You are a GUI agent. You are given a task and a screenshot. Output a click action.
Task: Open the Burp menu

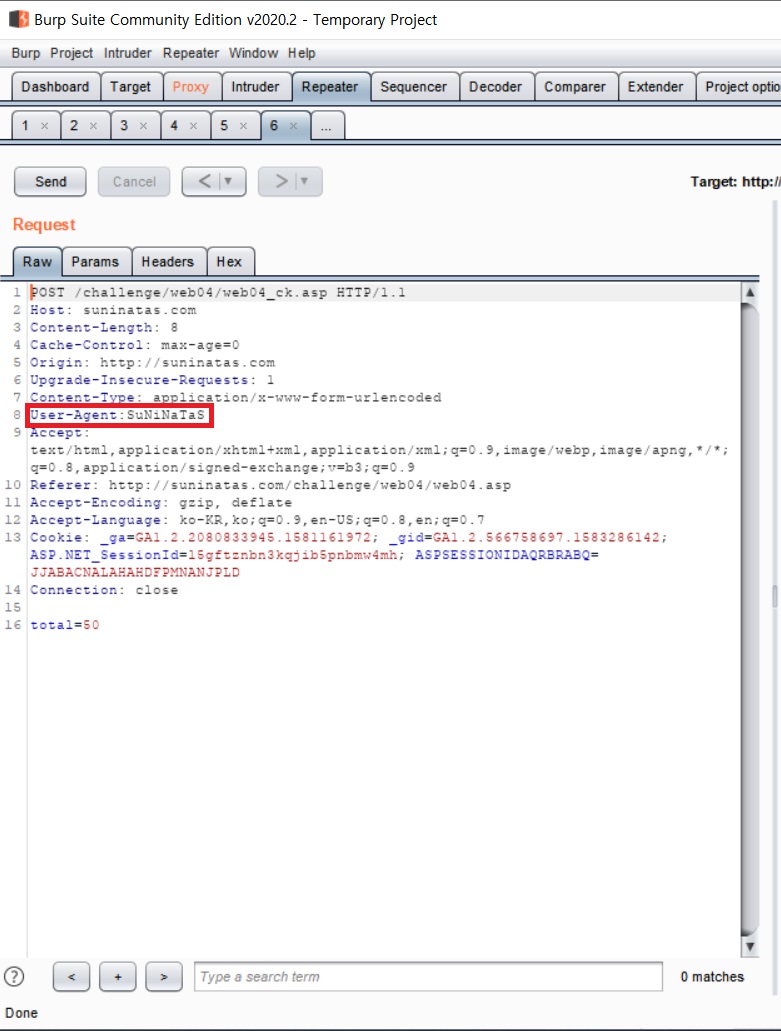coord(26,53)
